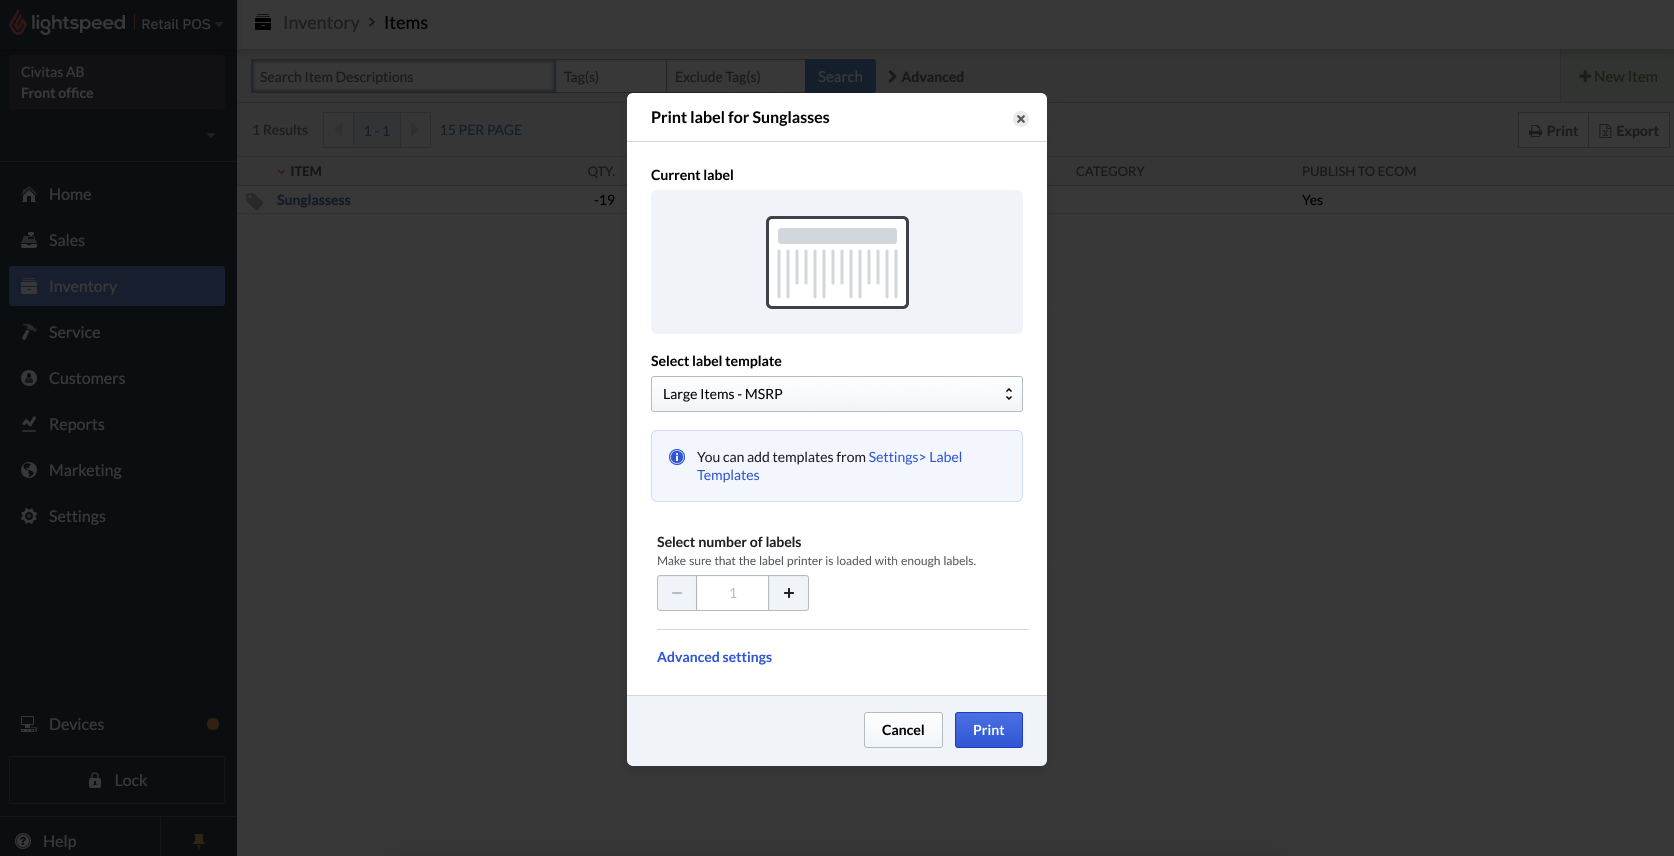Viewport: 1674px width, 856px height.
Task: Click the Sales register icon in sidebar
Action: coord(29,240)
